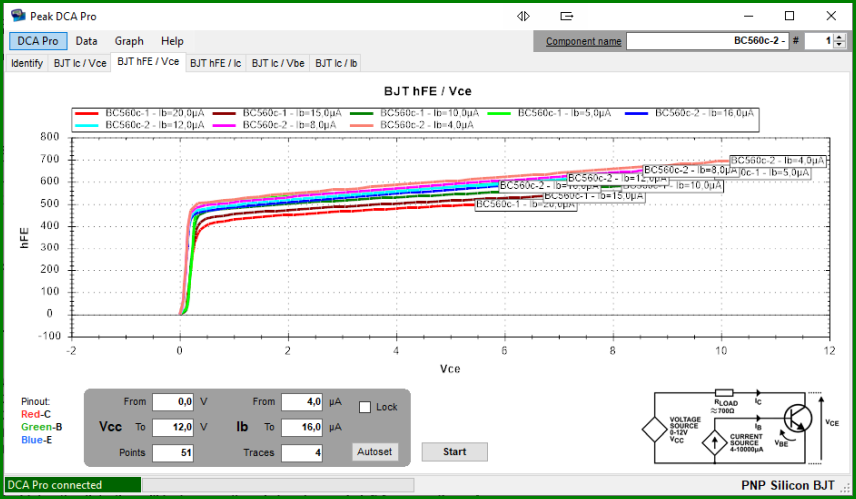Click magenta legend swatch BC560c-2 Ib=8,0µA
This screenshot has height=499, width=856.
pyautogui.click(x=224, y=126)
